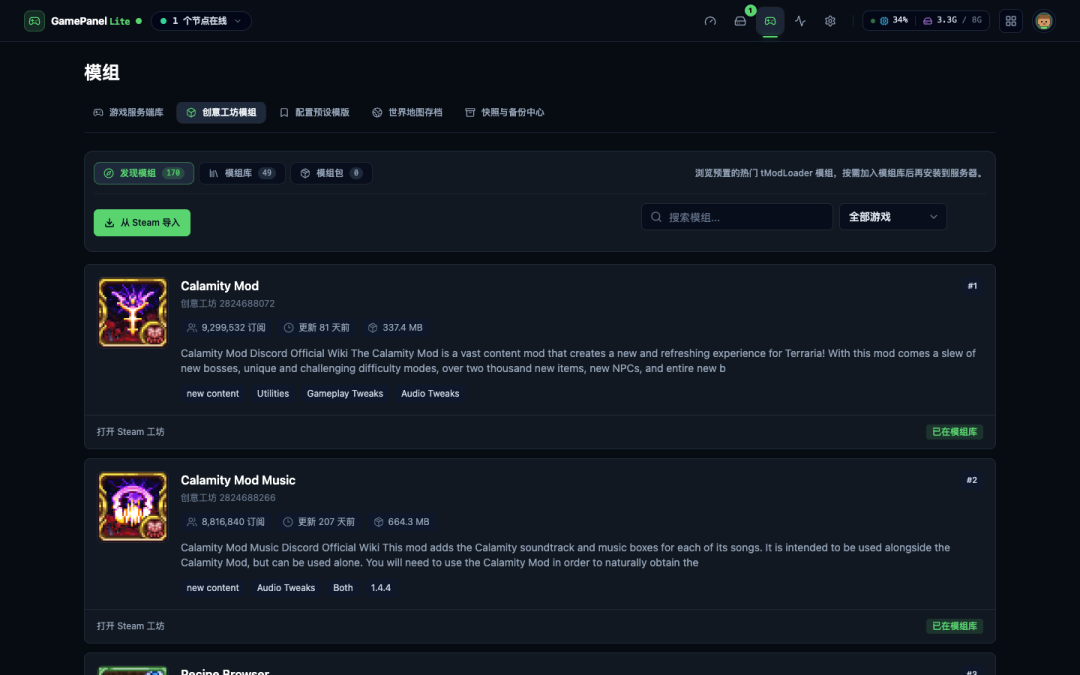The height and width of the screenshot is (675, 1080).
Task: Open settings via the gear icon
Action: coord(830,21)
